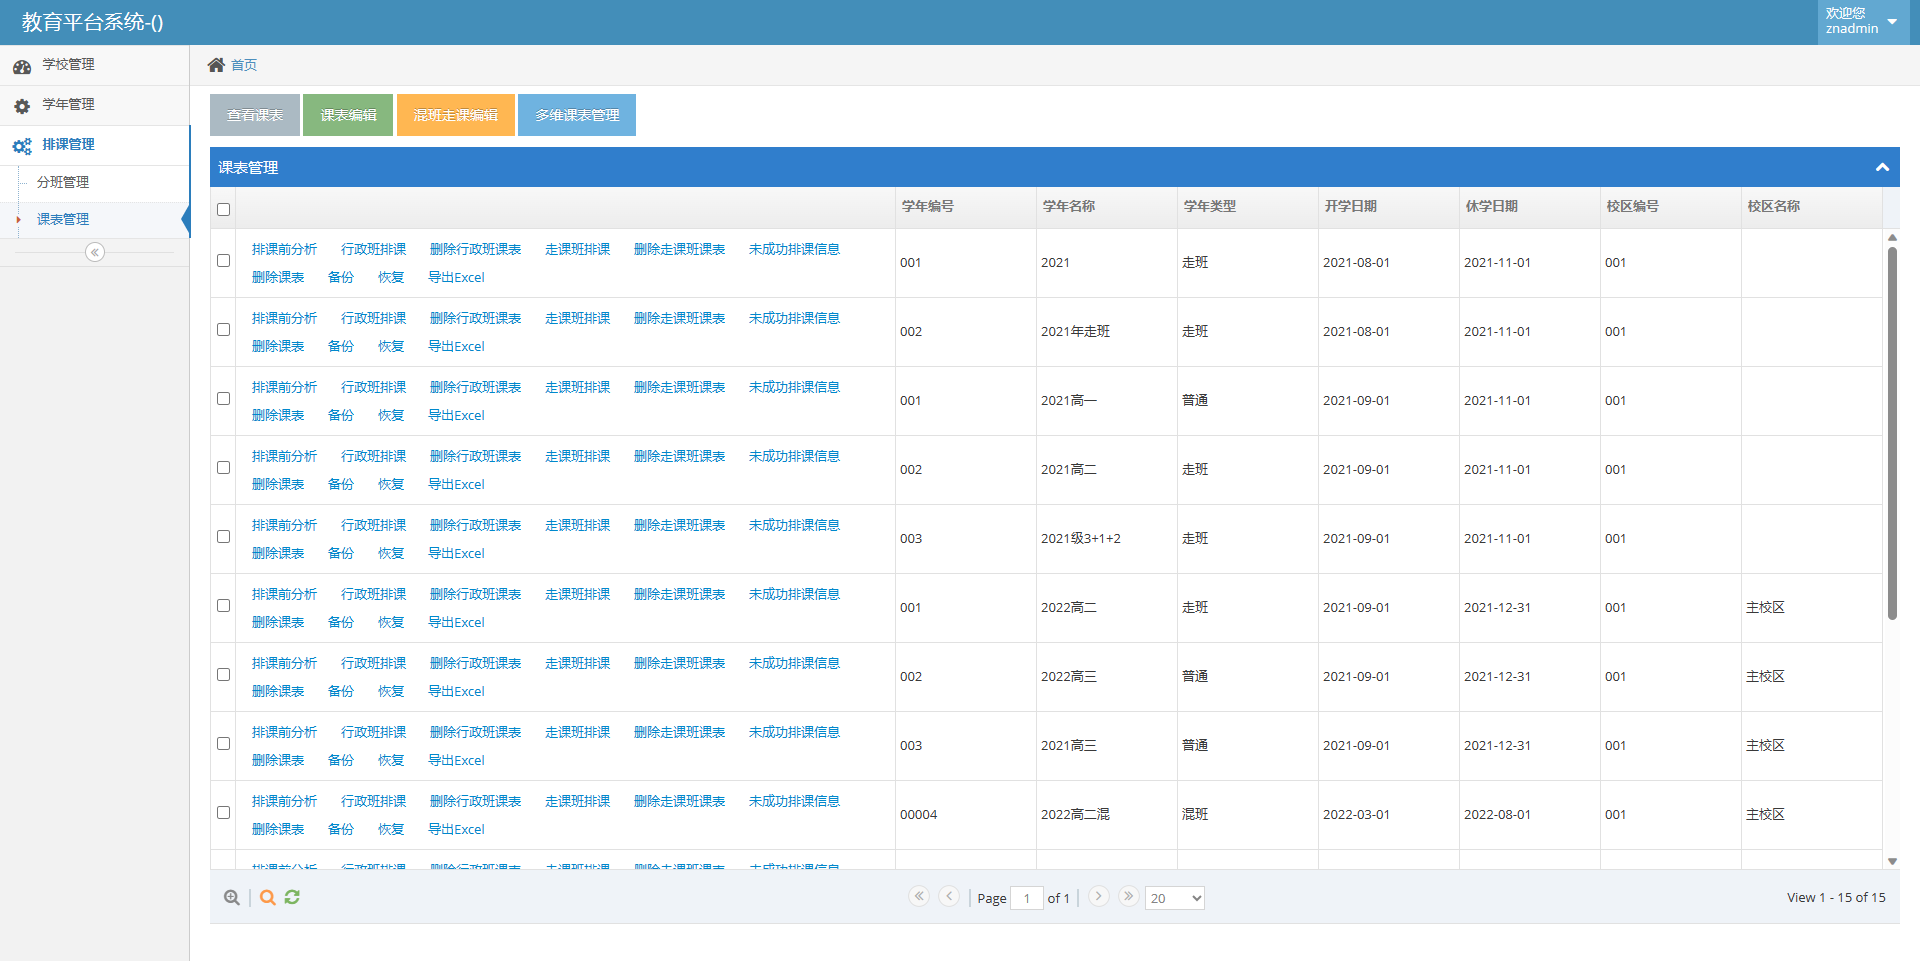Click the table vertical scrollbar thumb
The height and width of the screenshot is (961, 1920).
tap(1892, 433)
